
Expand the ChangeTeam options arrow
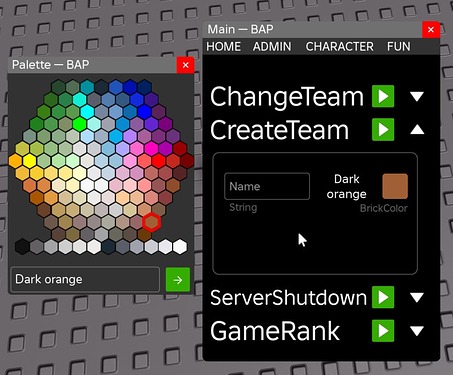point(417,96)
